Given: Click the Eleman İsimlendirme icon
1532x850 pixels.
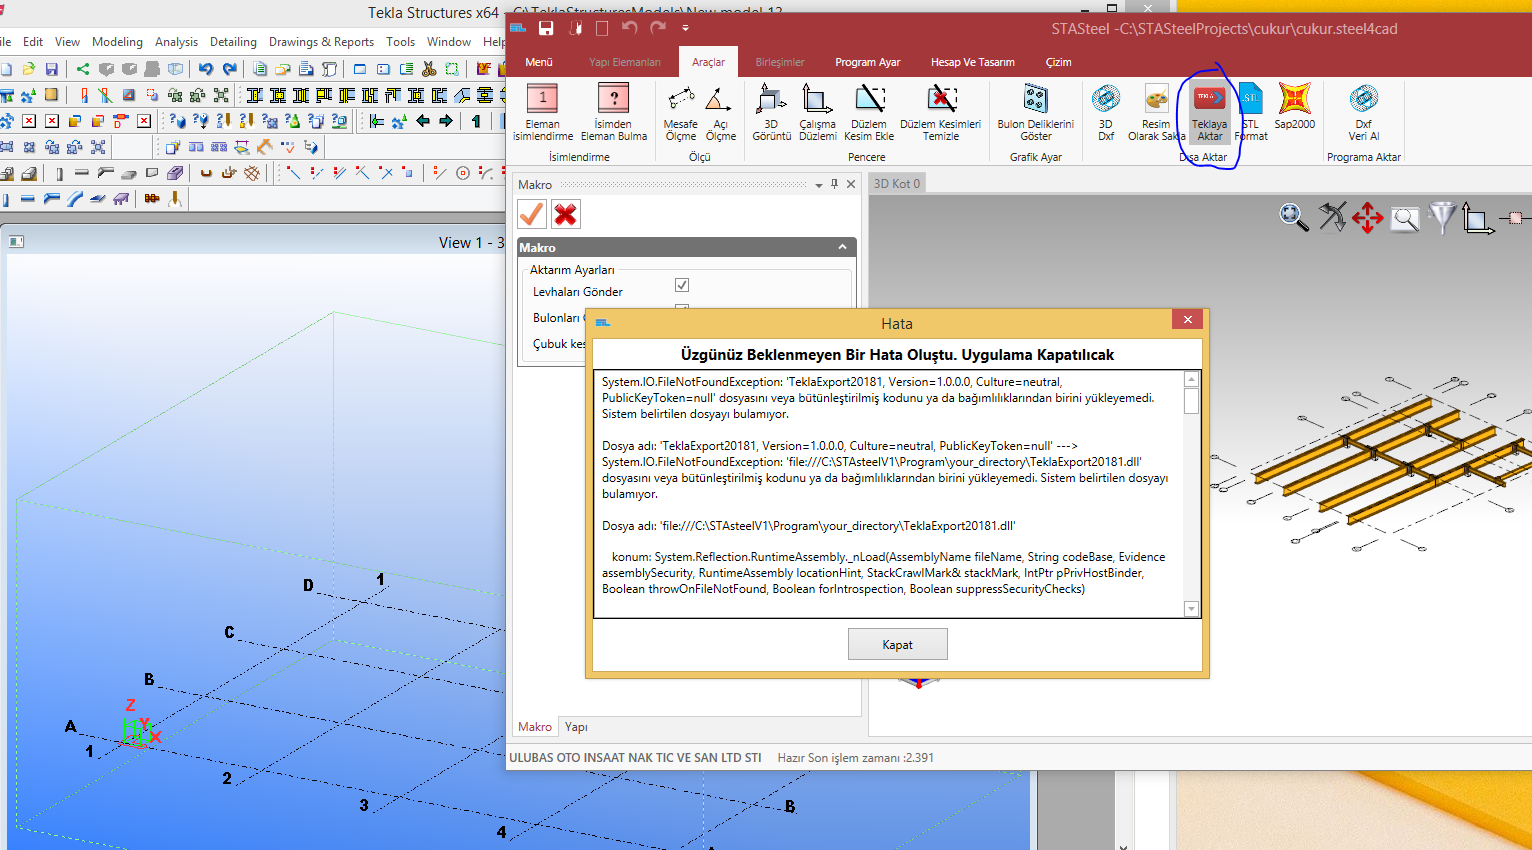Looking at the screenshot, I should (542, 101).
